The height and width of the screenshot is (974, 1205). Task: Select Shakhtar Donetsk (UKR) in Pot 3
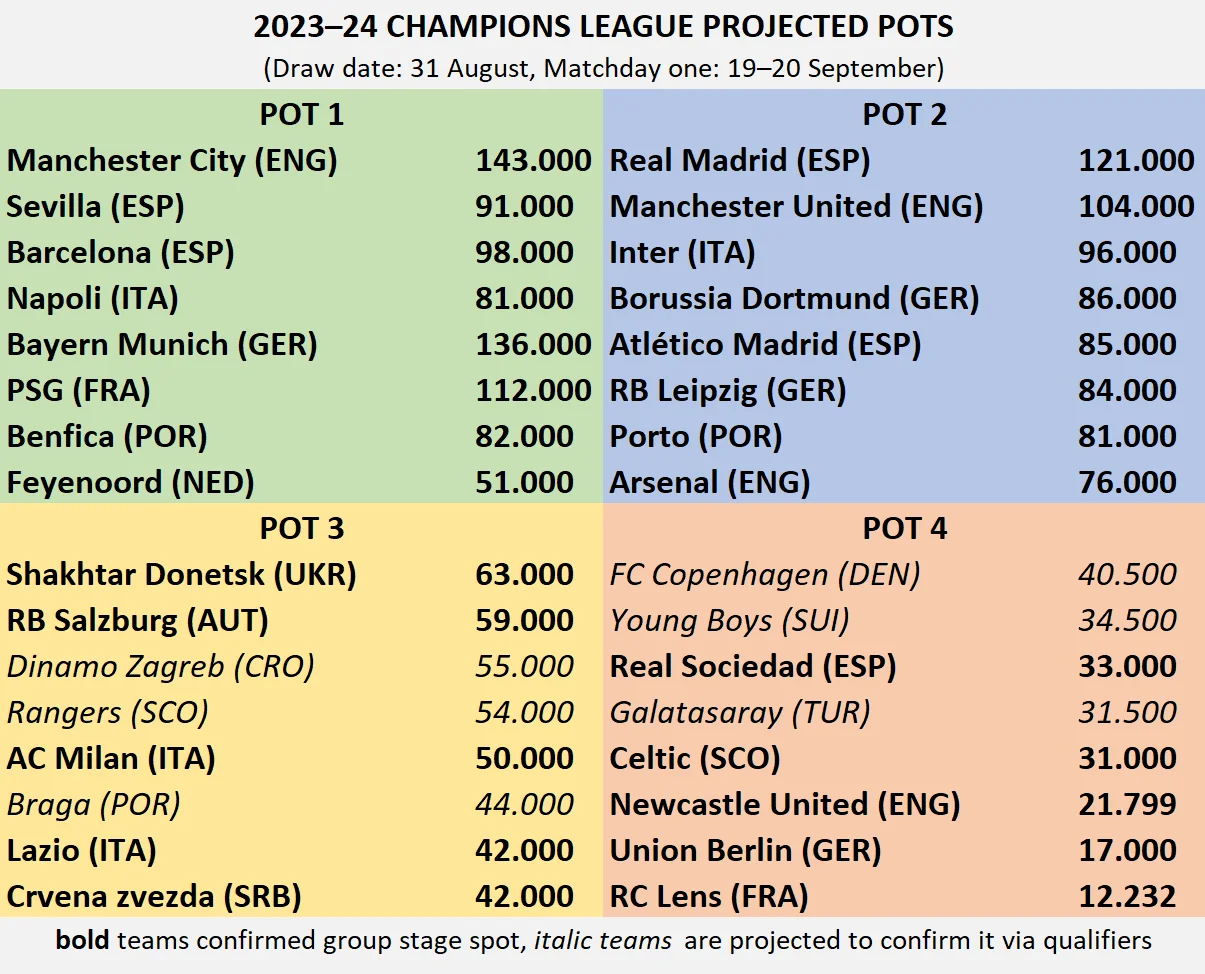coord(181,574)
